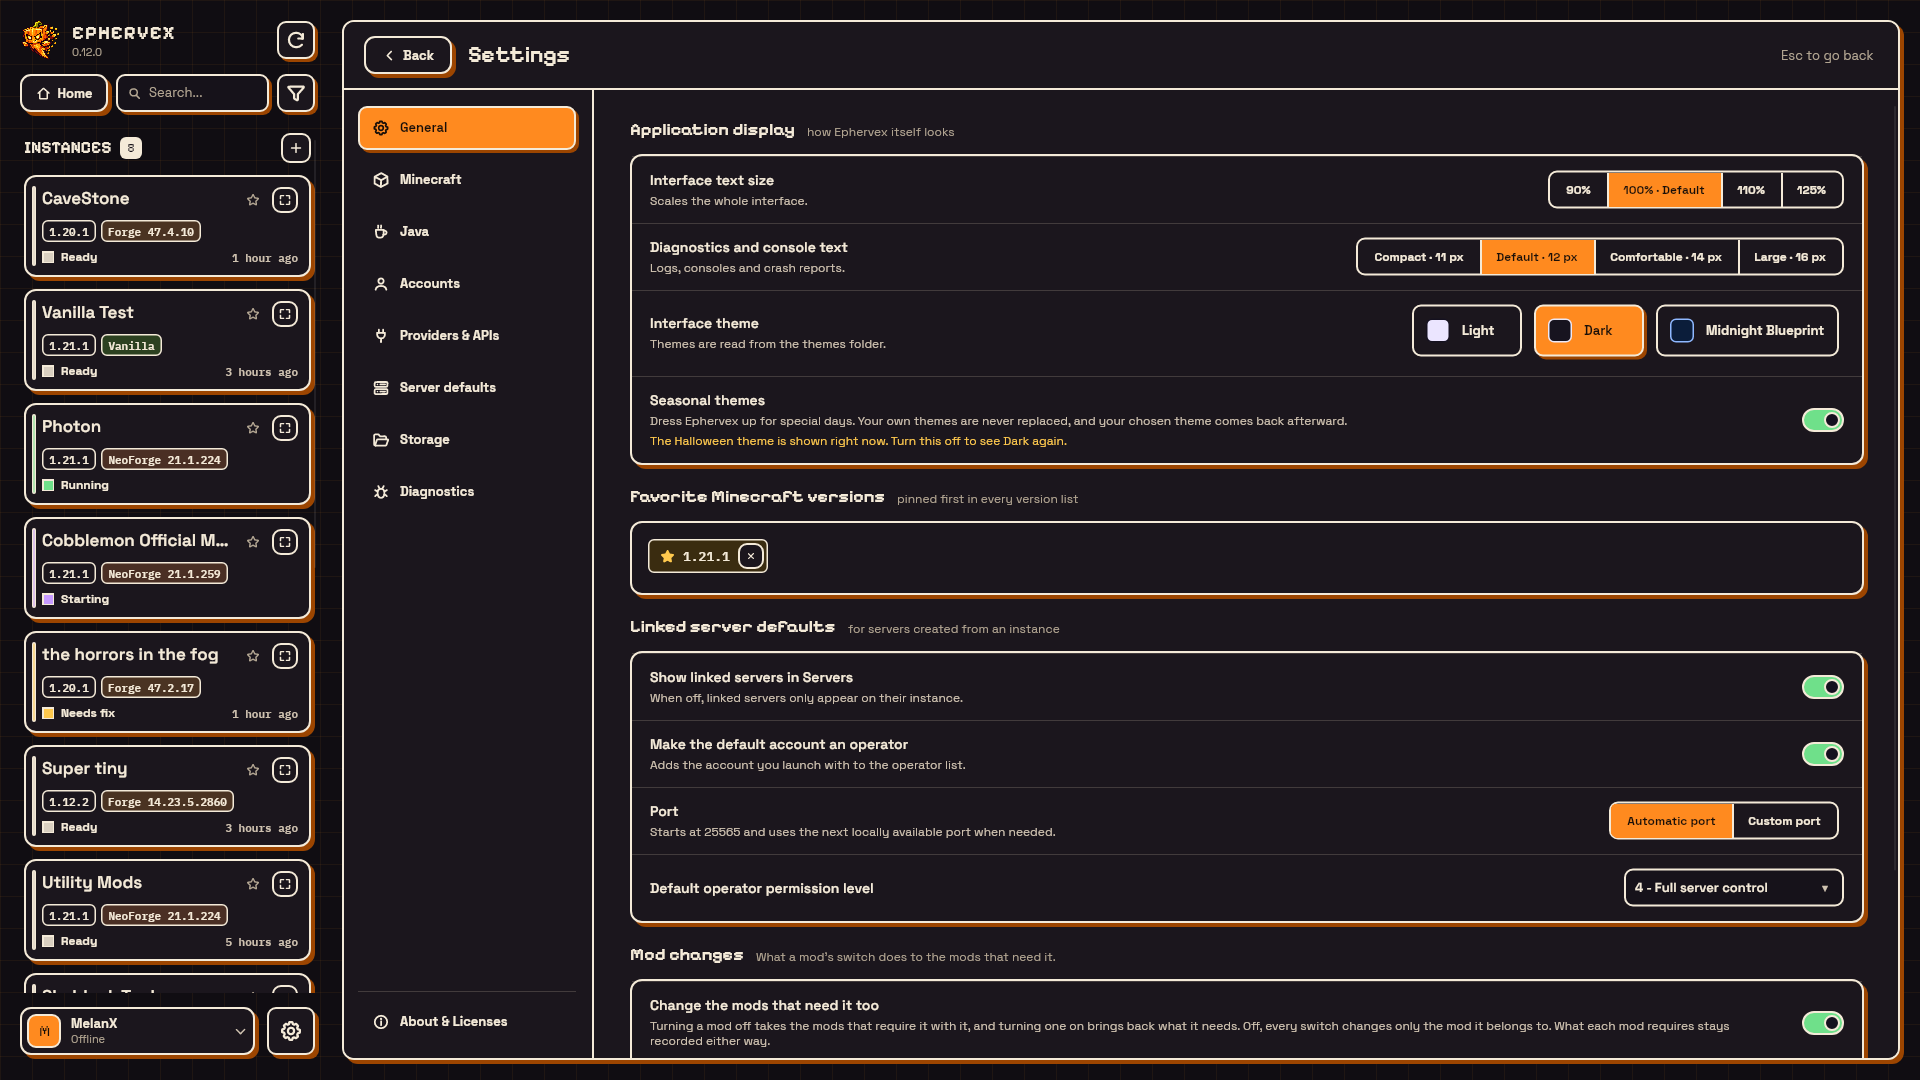
Task: Click the MelanX account avatar
Action: [x=44, y=1031]
